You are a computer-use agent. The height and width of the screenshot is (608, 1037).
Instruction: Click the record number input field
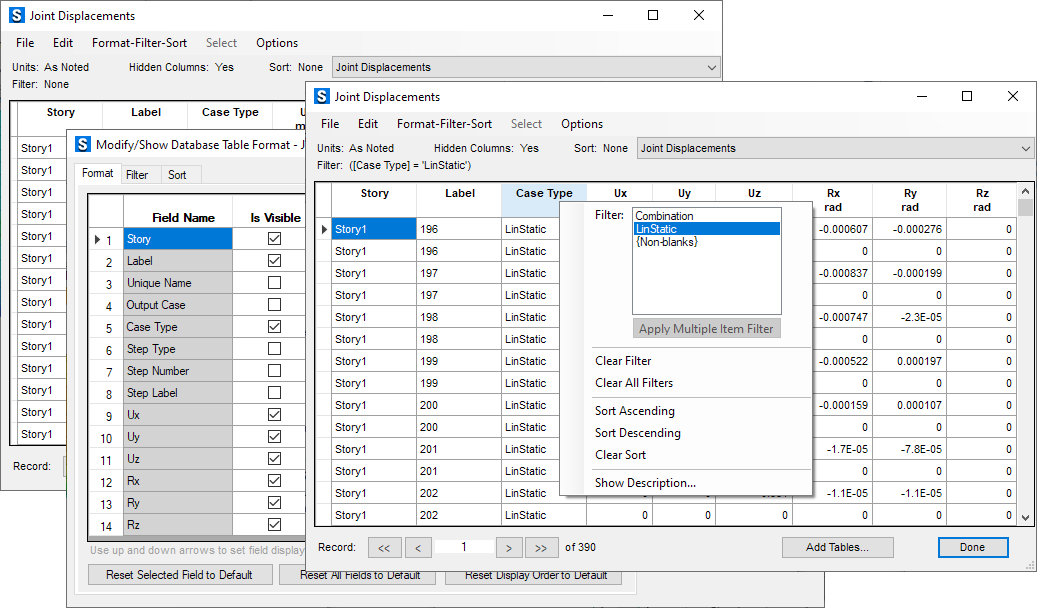click(465, 548)
